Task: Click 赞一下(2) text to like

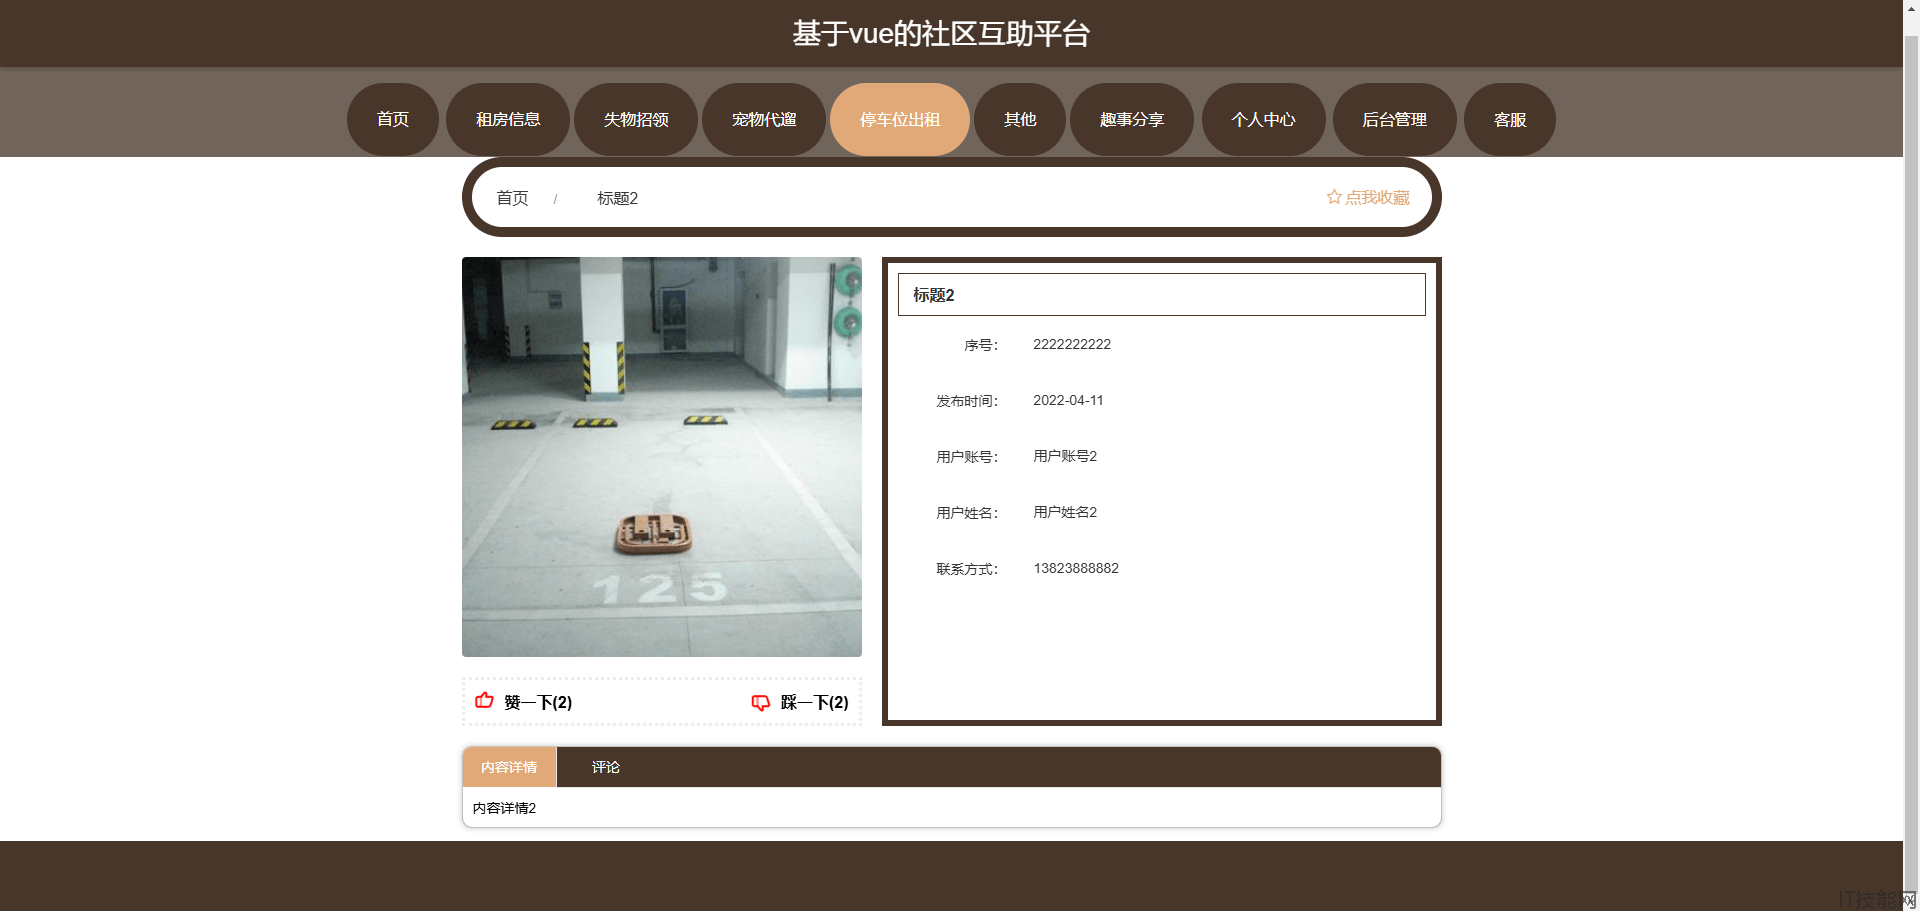Action: tap(538, 702)
